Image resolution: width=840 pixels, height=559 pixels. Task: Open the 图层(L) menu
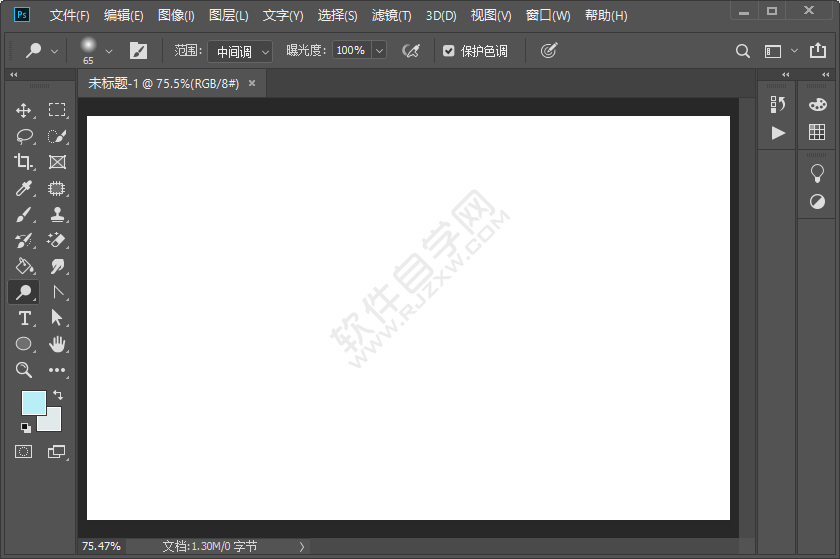tap(229, 16)
